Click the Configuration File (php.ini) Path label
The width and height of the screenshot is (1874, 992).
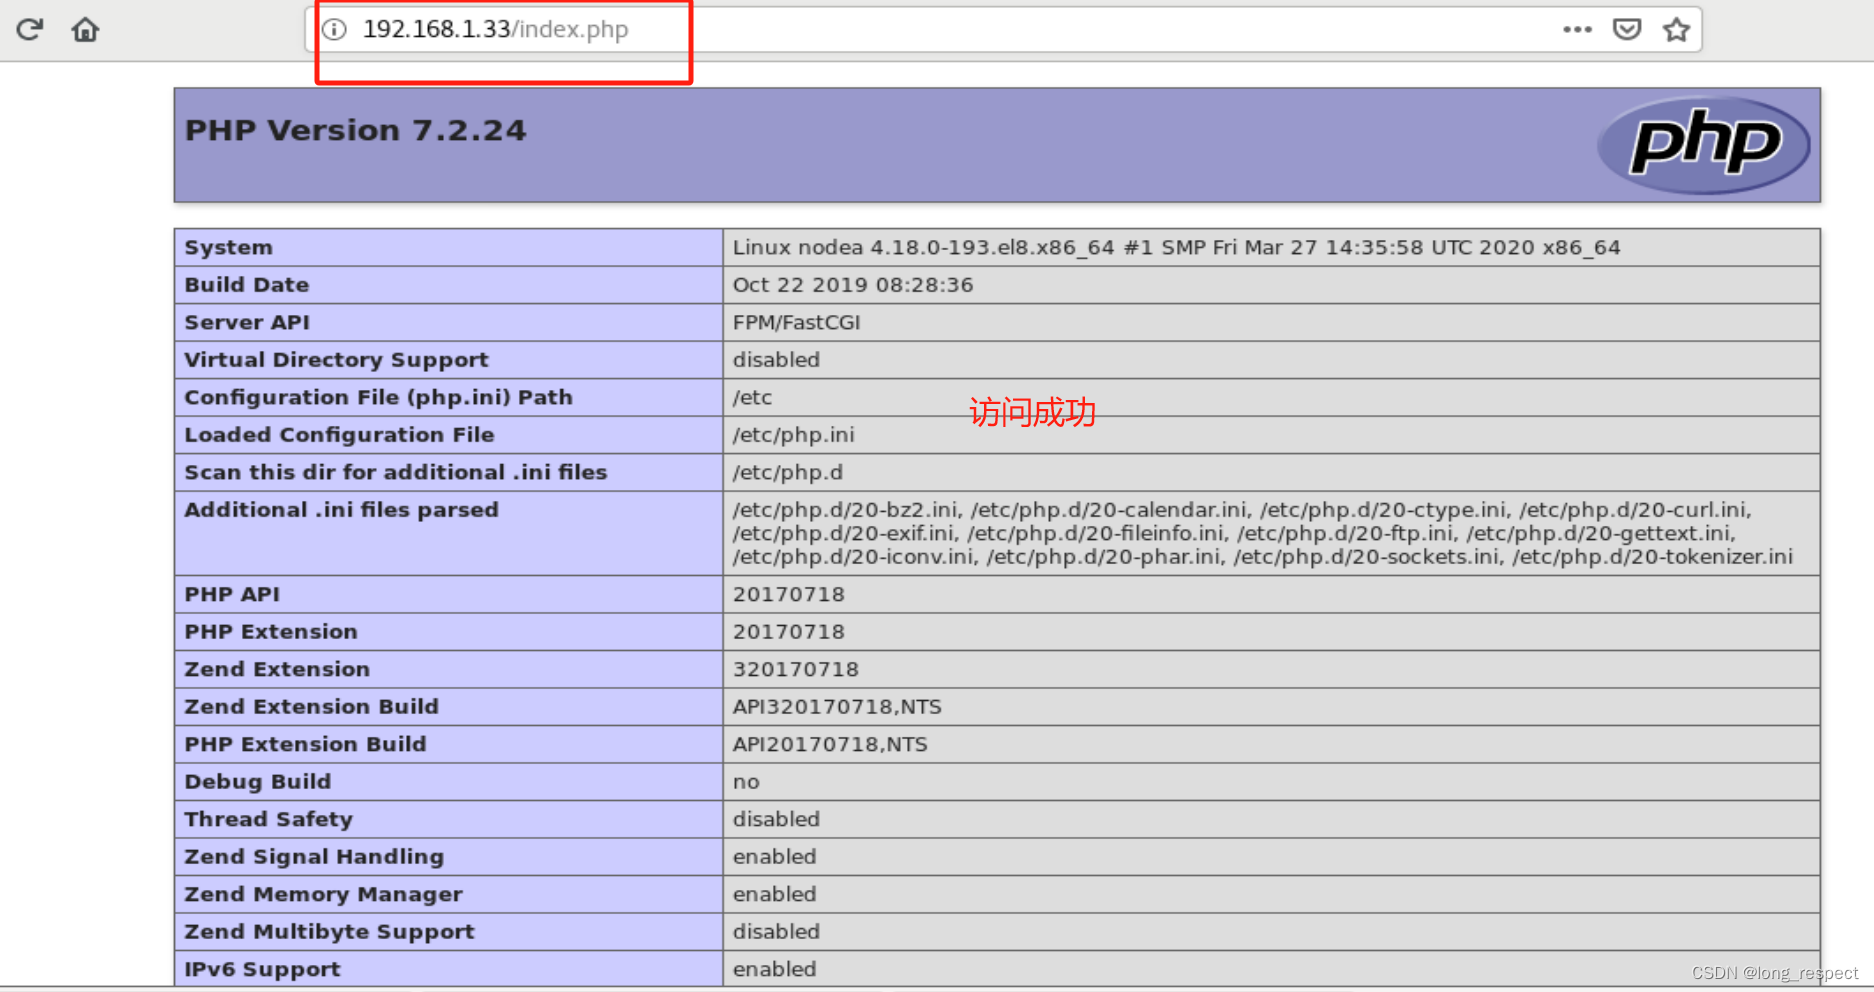coord(378,397)
